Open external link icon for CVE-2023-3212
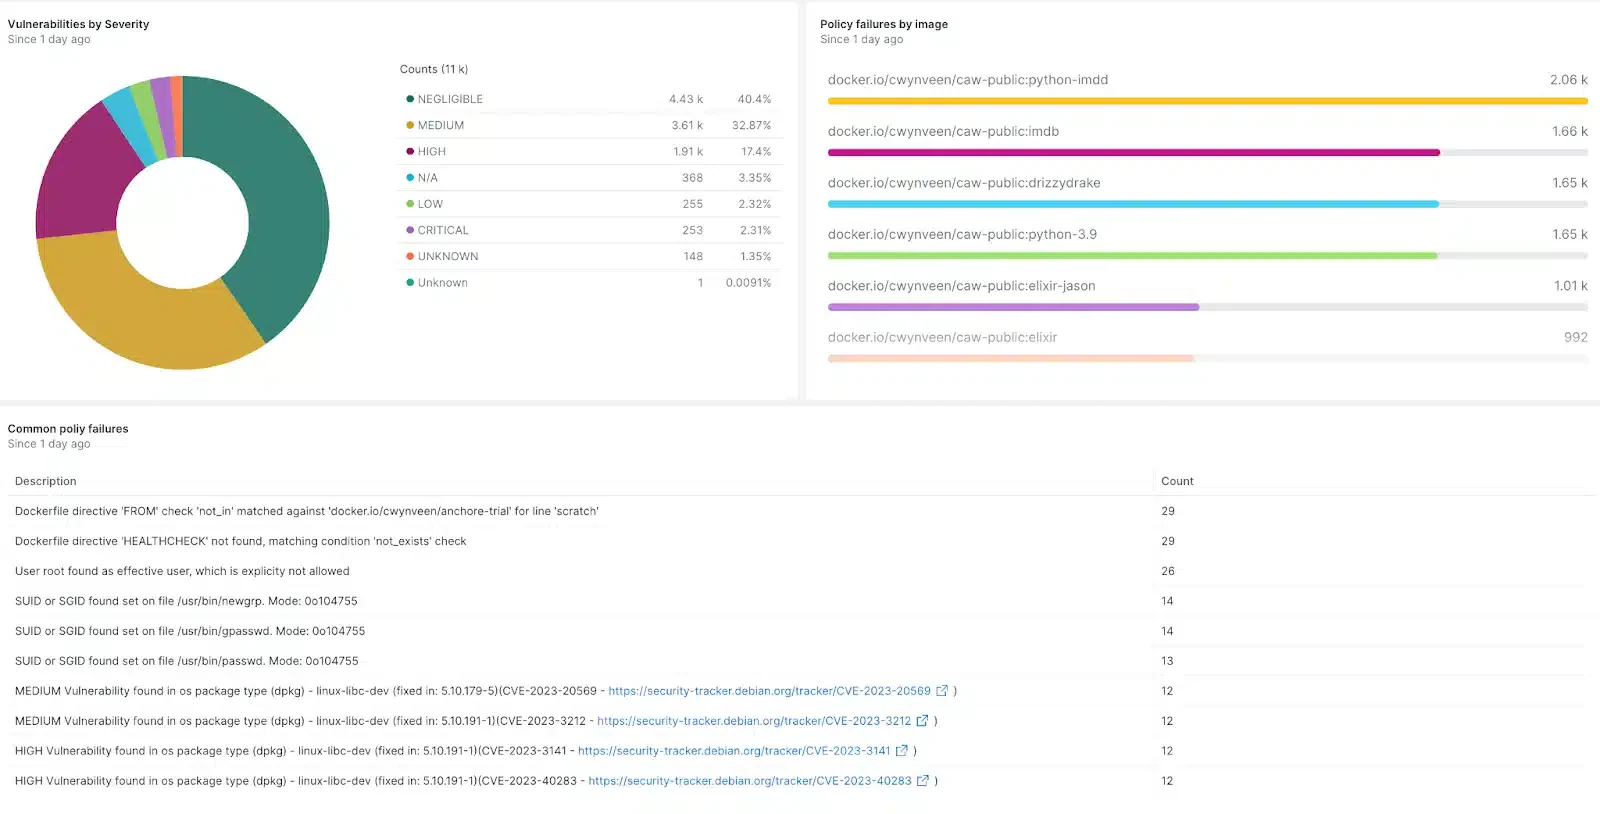Image resolution: width=1600 pixels, height=814 pixels. pos(922,721)
